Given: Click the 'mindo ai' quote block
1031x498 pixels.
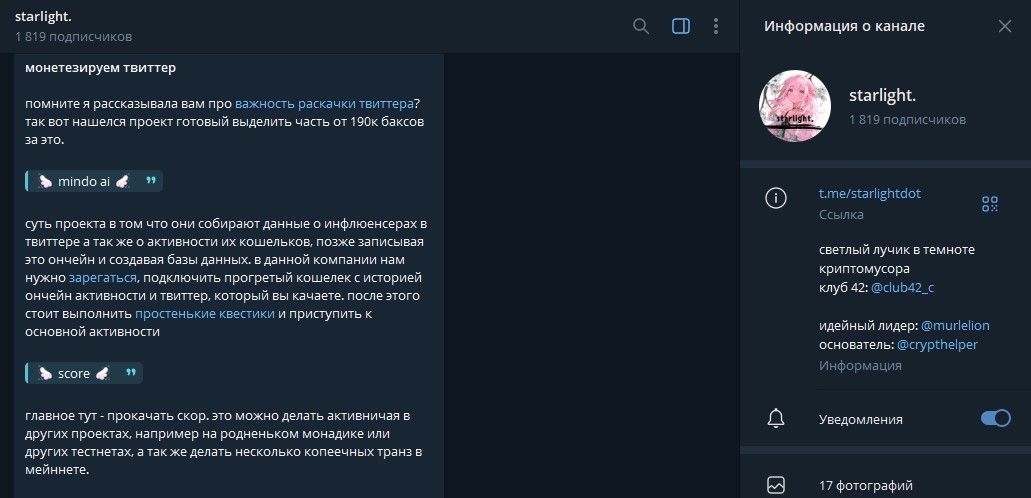Looking at the screenshot, I should tap(93, 182).
